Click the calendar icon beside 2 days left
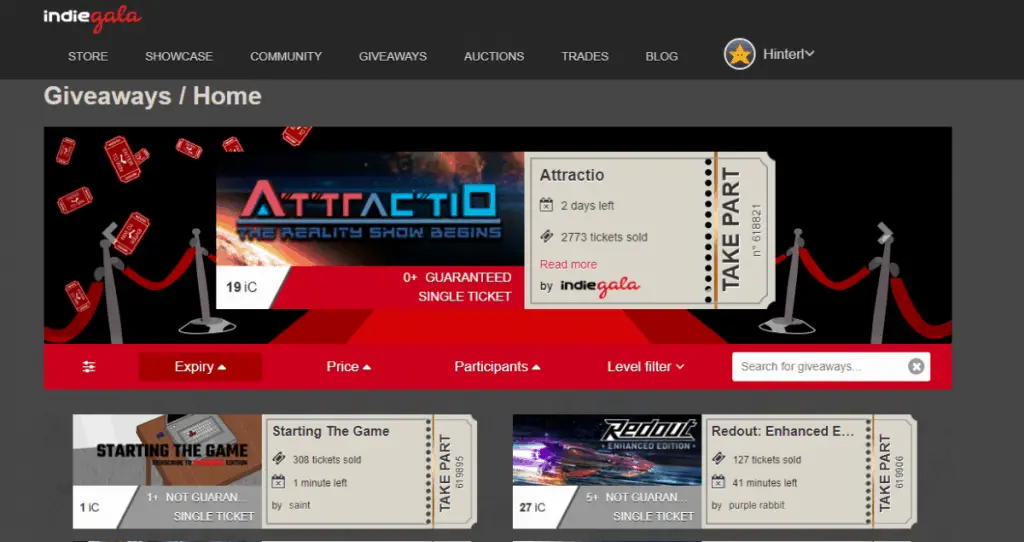 547,205
